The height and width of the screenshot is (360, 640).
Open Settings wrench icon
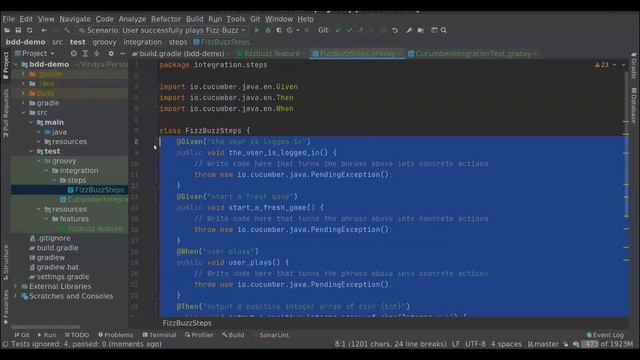(x=409, y=30)
